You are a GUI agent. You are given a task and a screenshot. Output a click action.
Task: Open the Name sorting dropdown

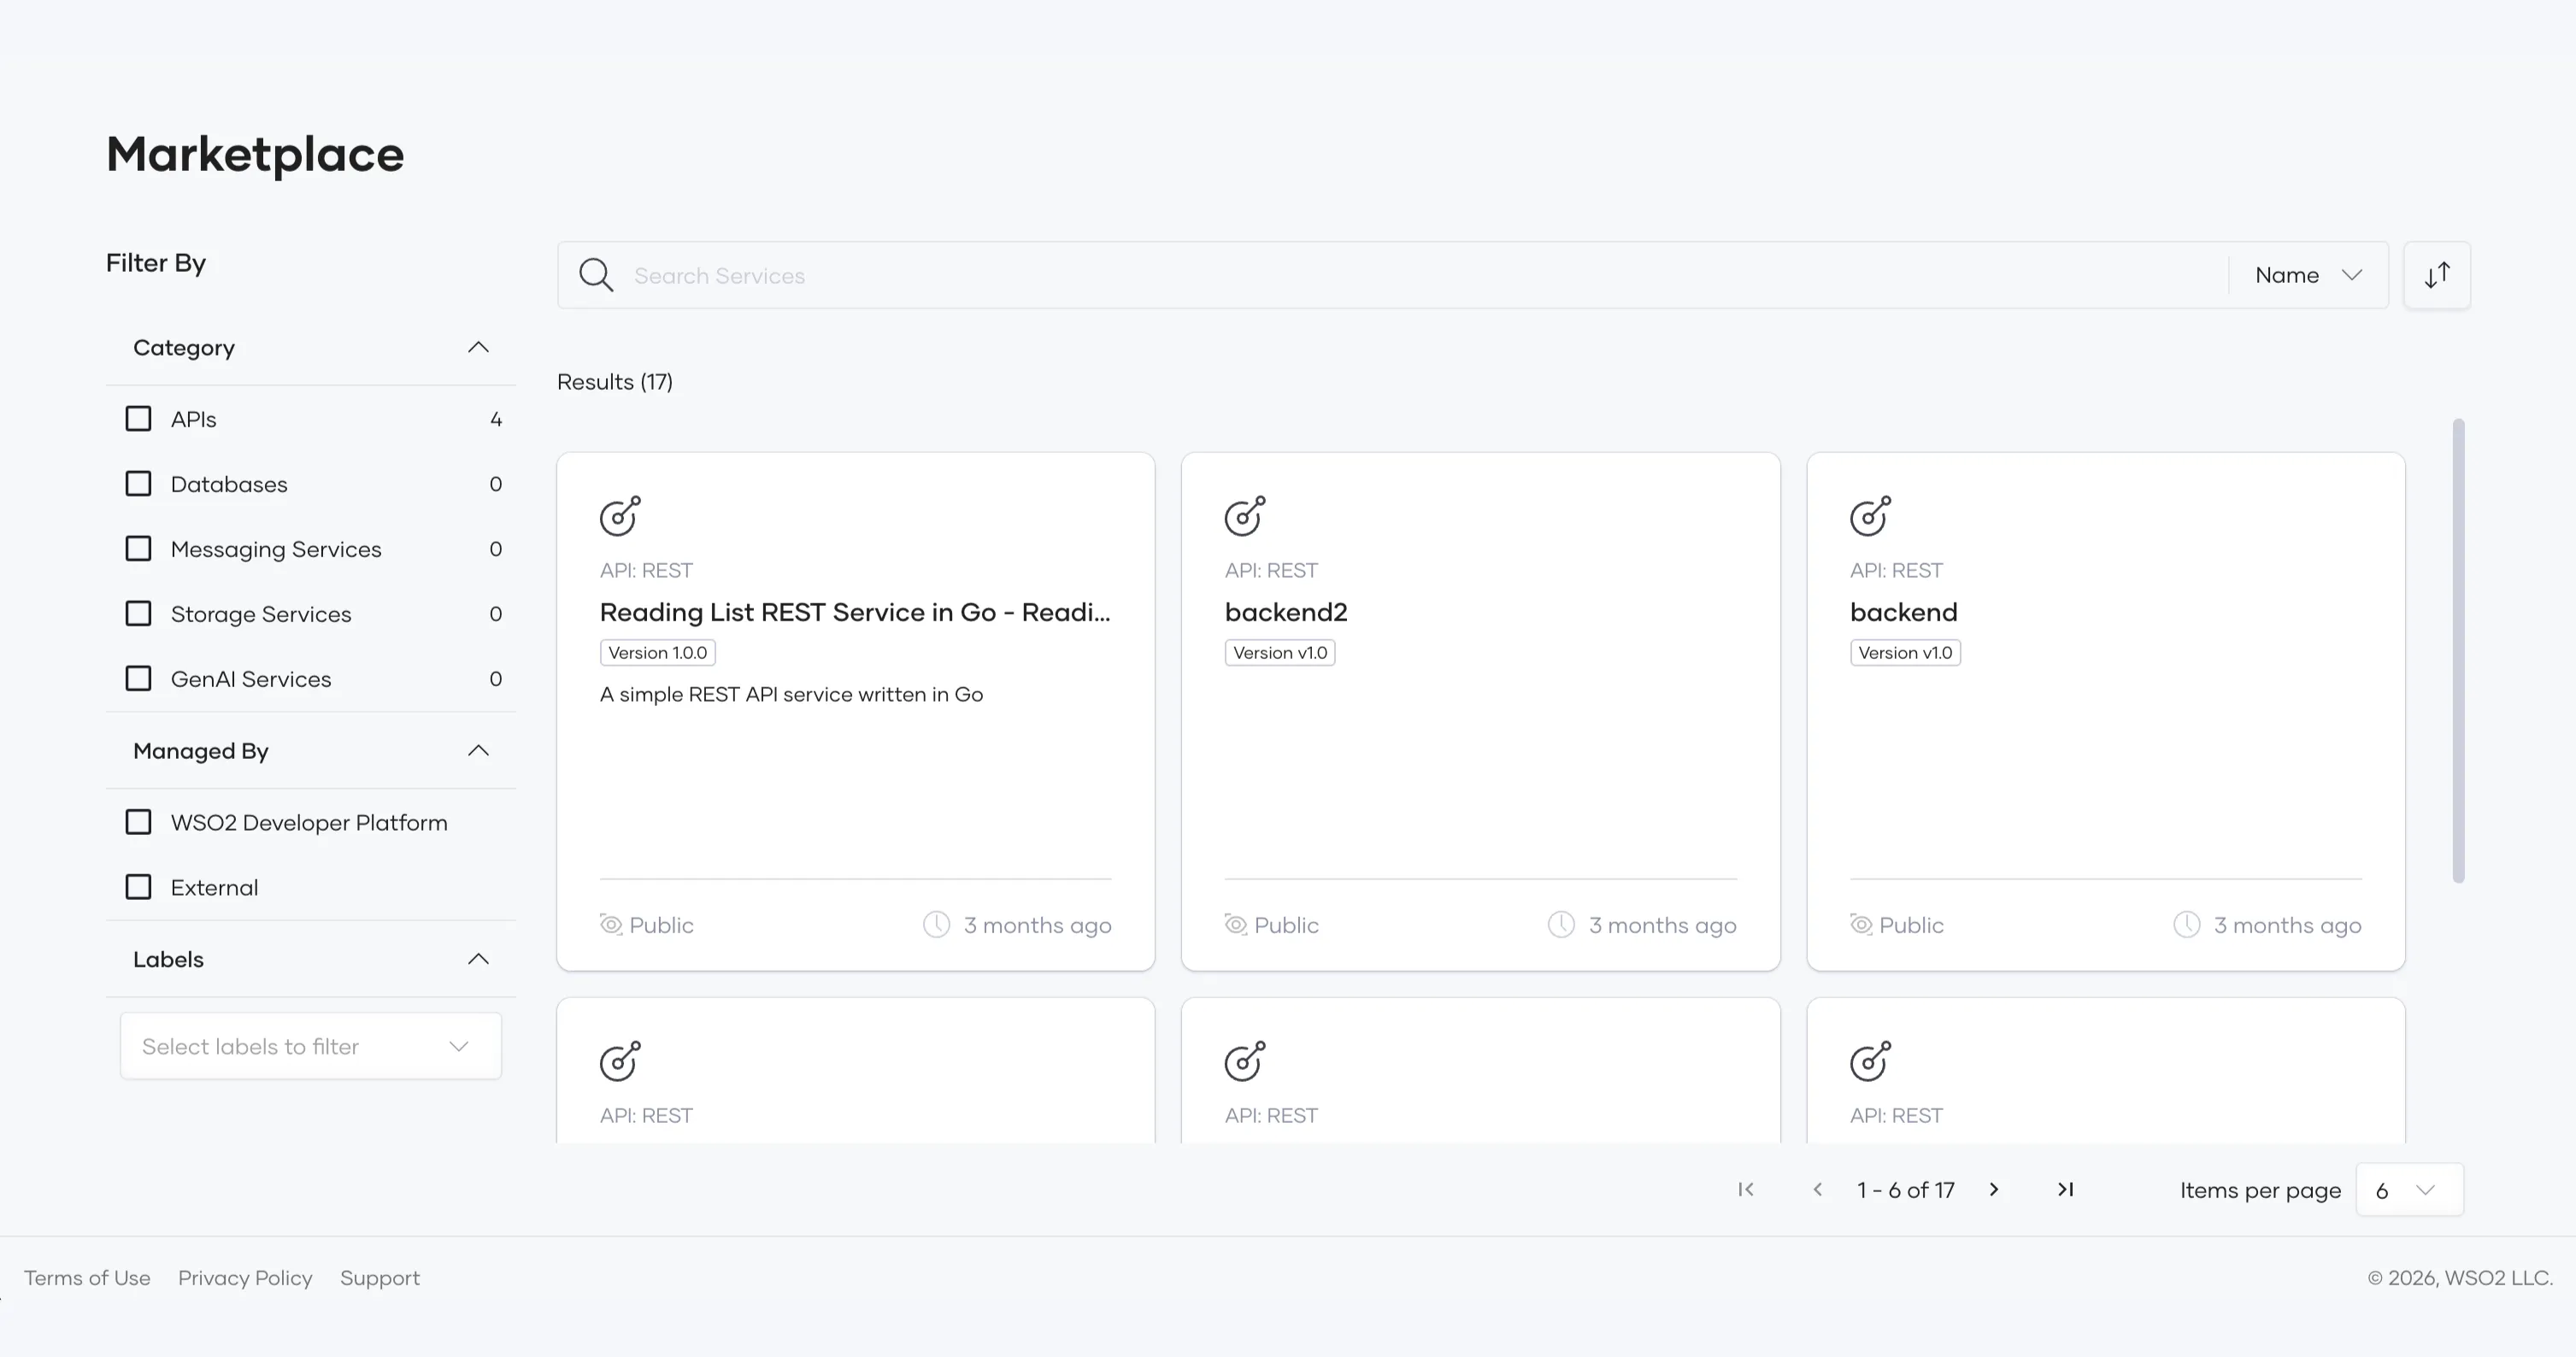tap(2308, 274)
